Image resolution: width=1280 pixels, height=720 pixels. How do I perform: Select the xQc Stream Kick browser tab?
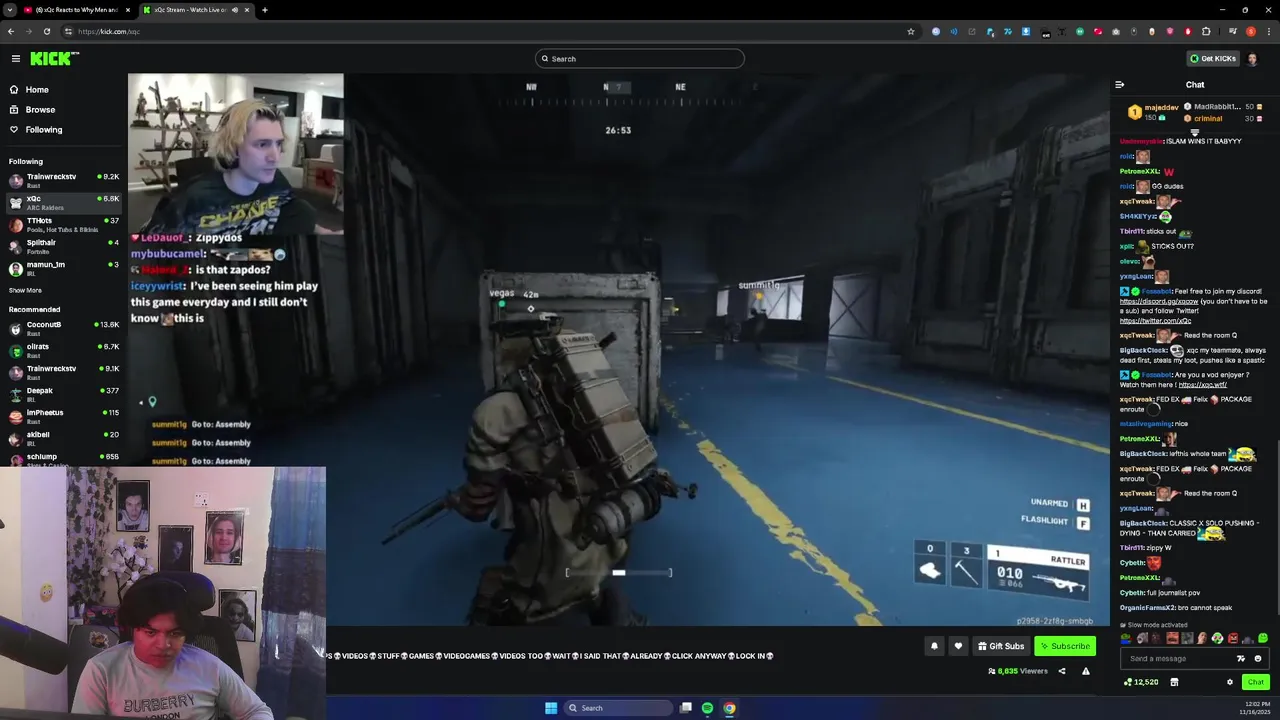pos(190,10)
